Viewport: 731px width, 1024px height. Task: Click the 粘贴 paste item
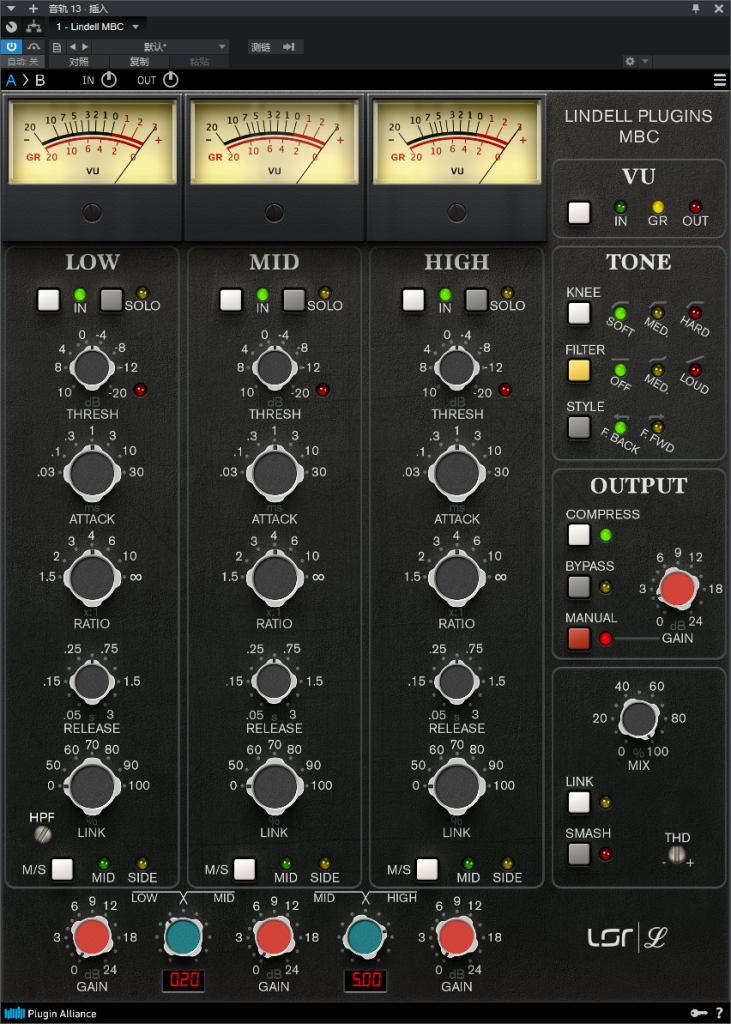199,61
